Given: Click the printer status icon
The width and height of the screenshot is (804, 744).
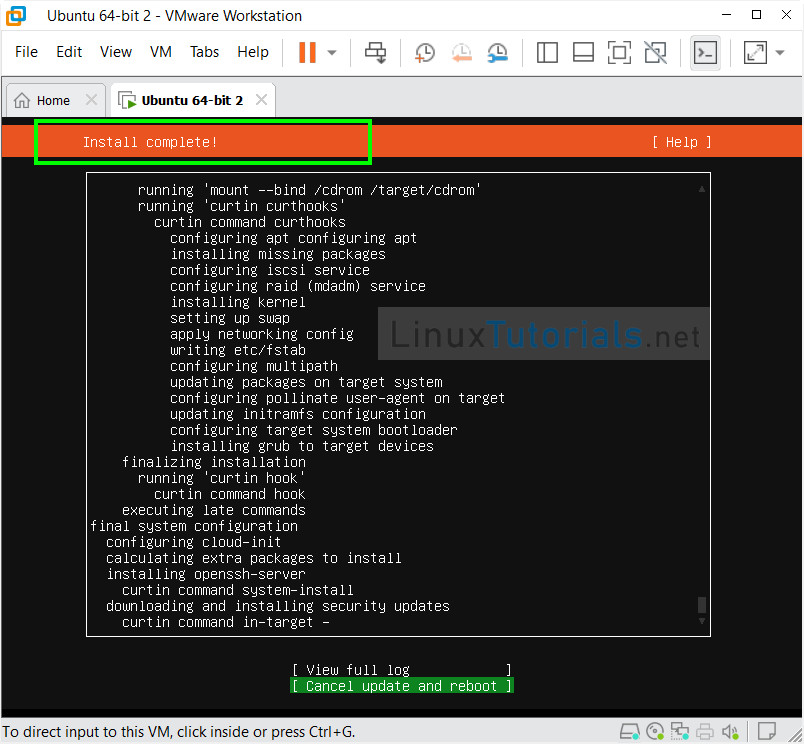Looking at the screenshot, I should click(705, 731).
